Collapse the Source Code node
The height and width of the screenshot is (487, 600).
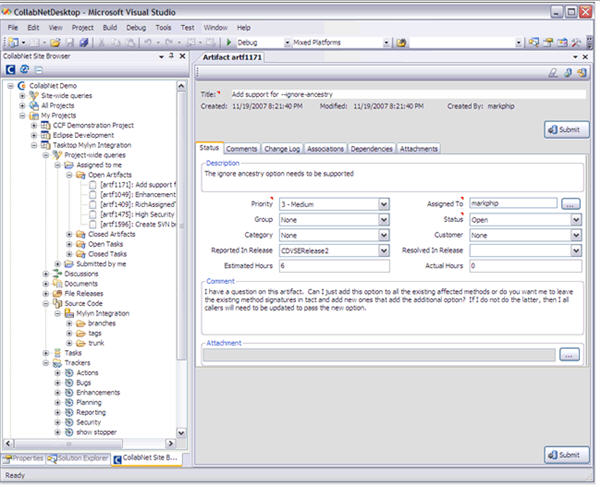coord(46,303)
